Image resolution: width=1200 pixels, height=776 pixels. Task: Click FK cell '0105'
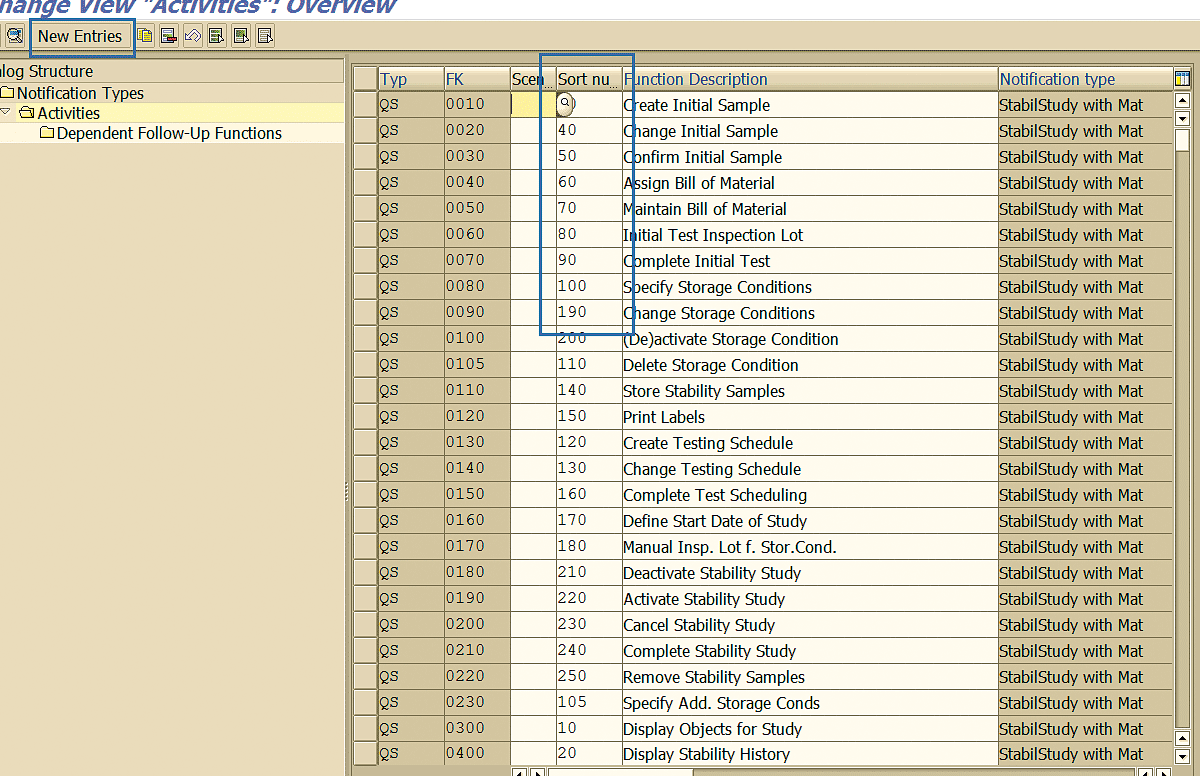477,365
